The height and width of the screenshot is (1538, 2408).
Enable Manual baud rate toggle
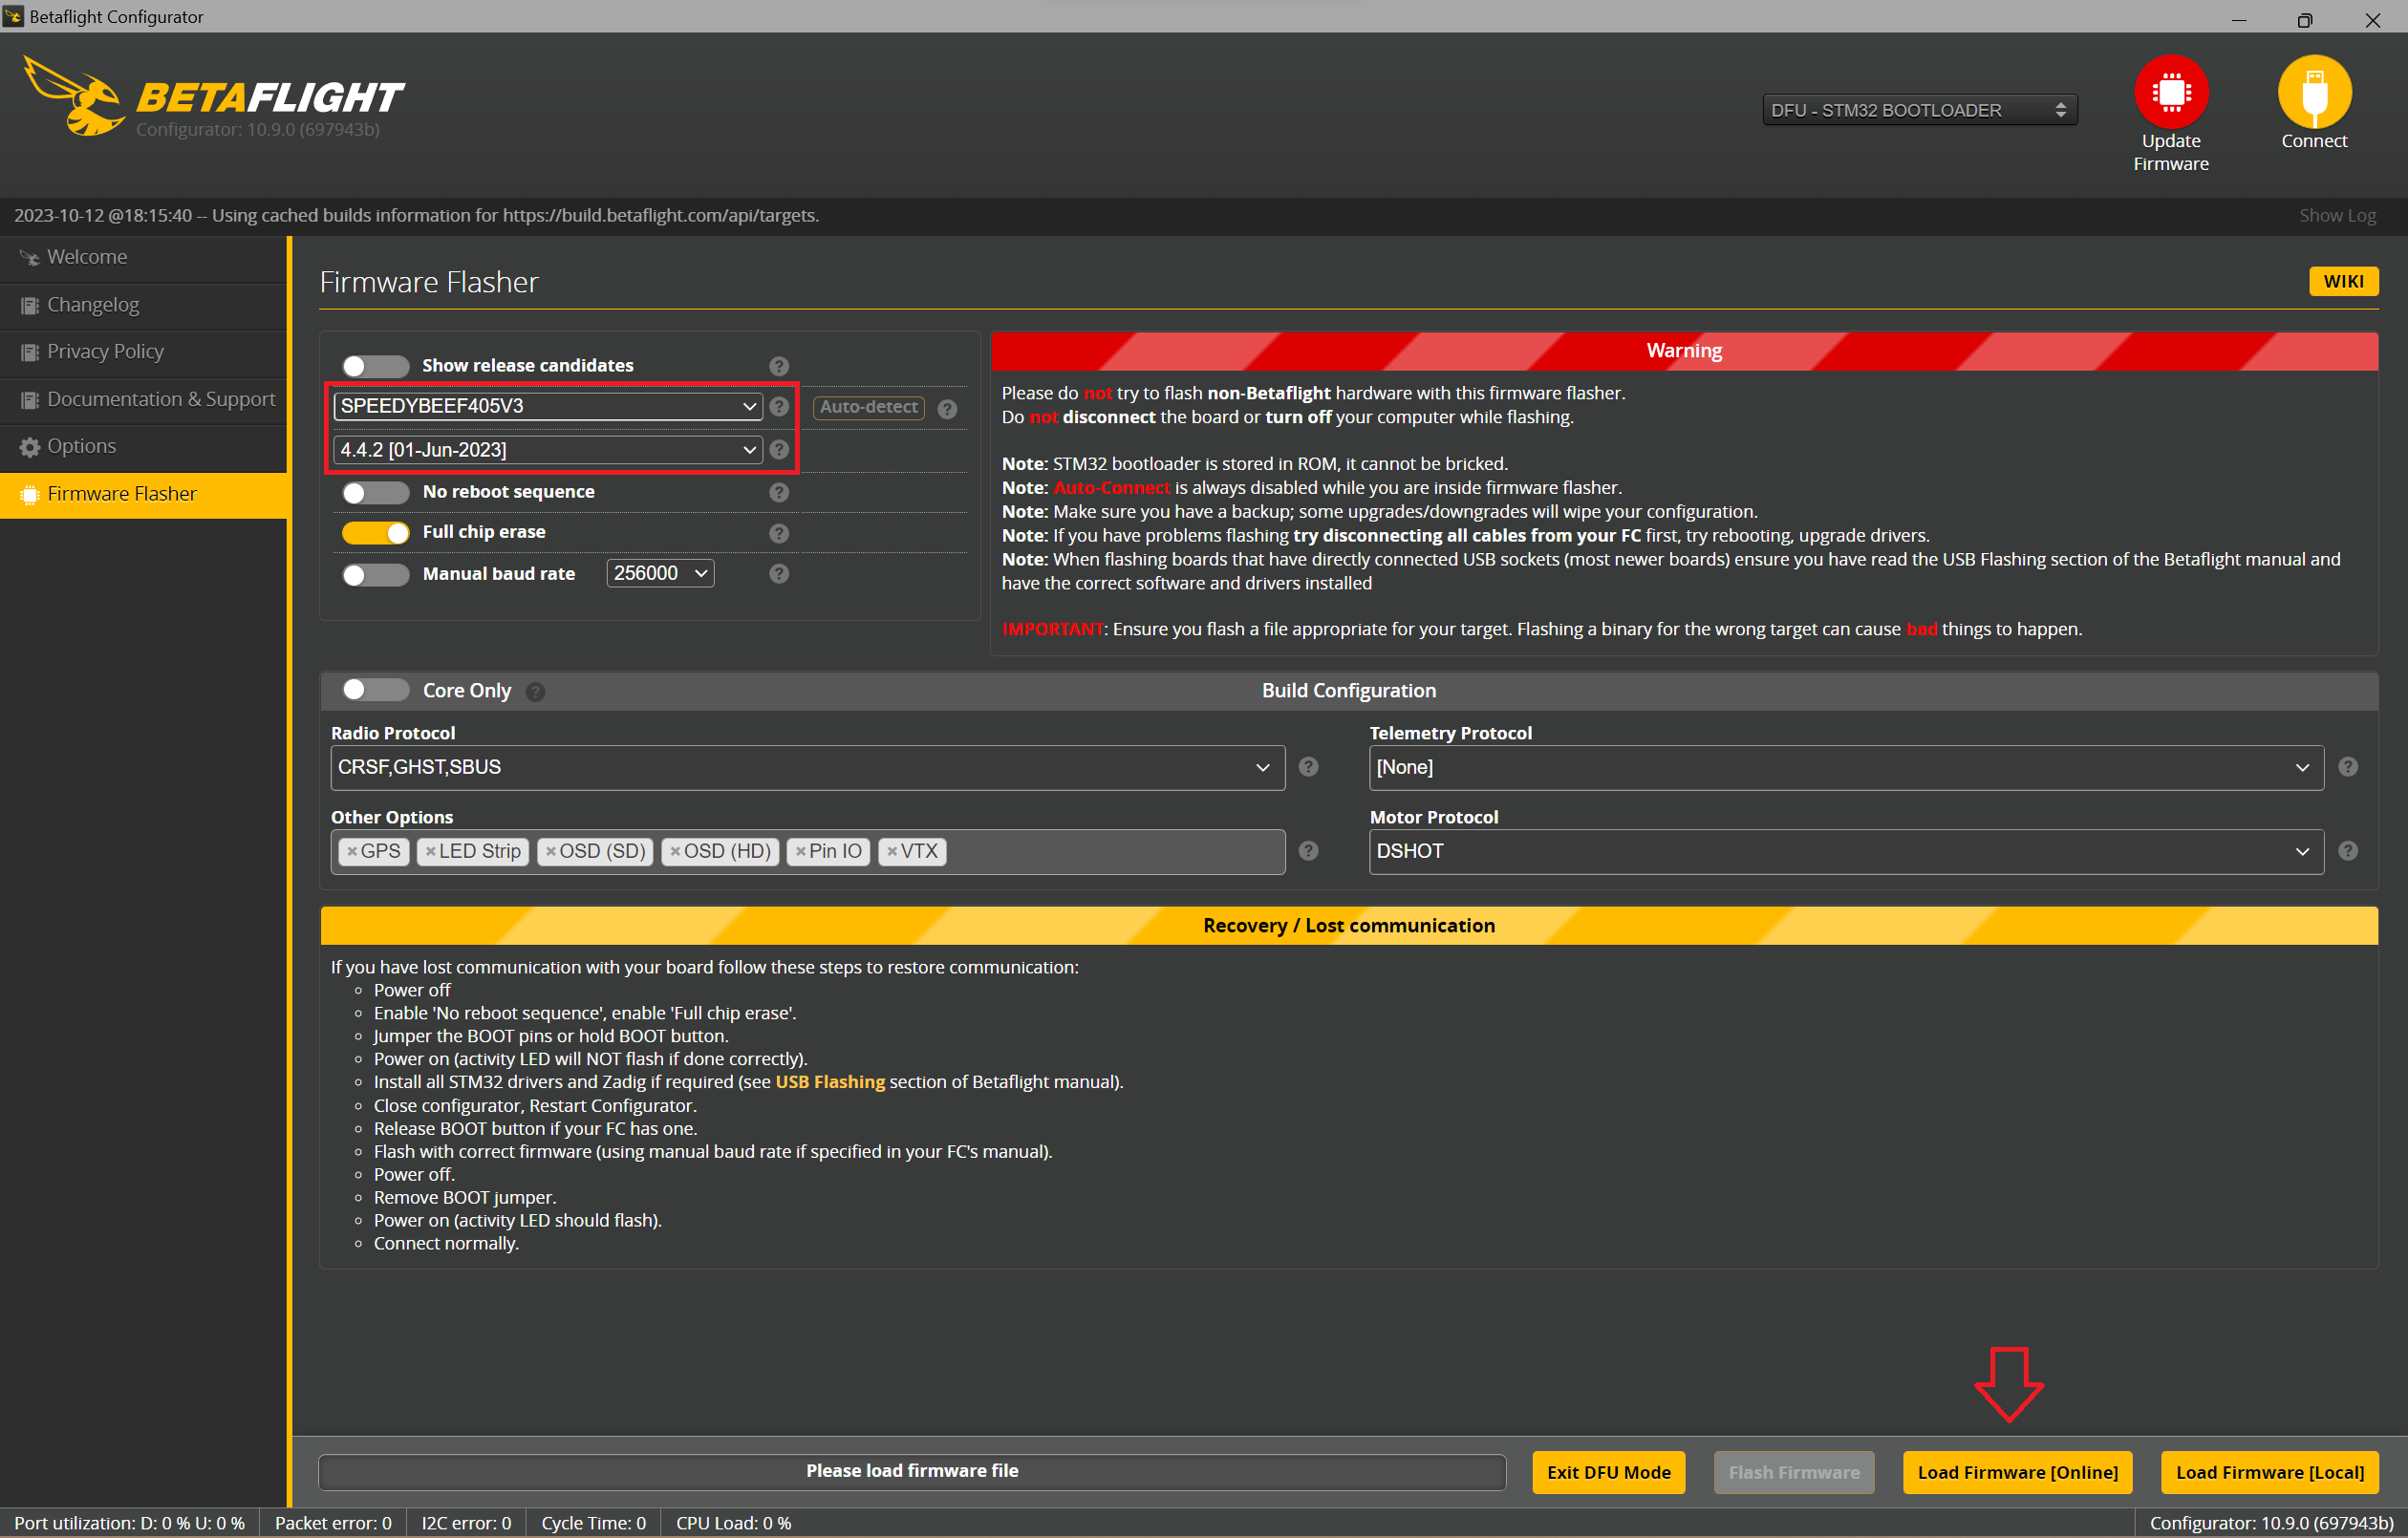[375, 574]
